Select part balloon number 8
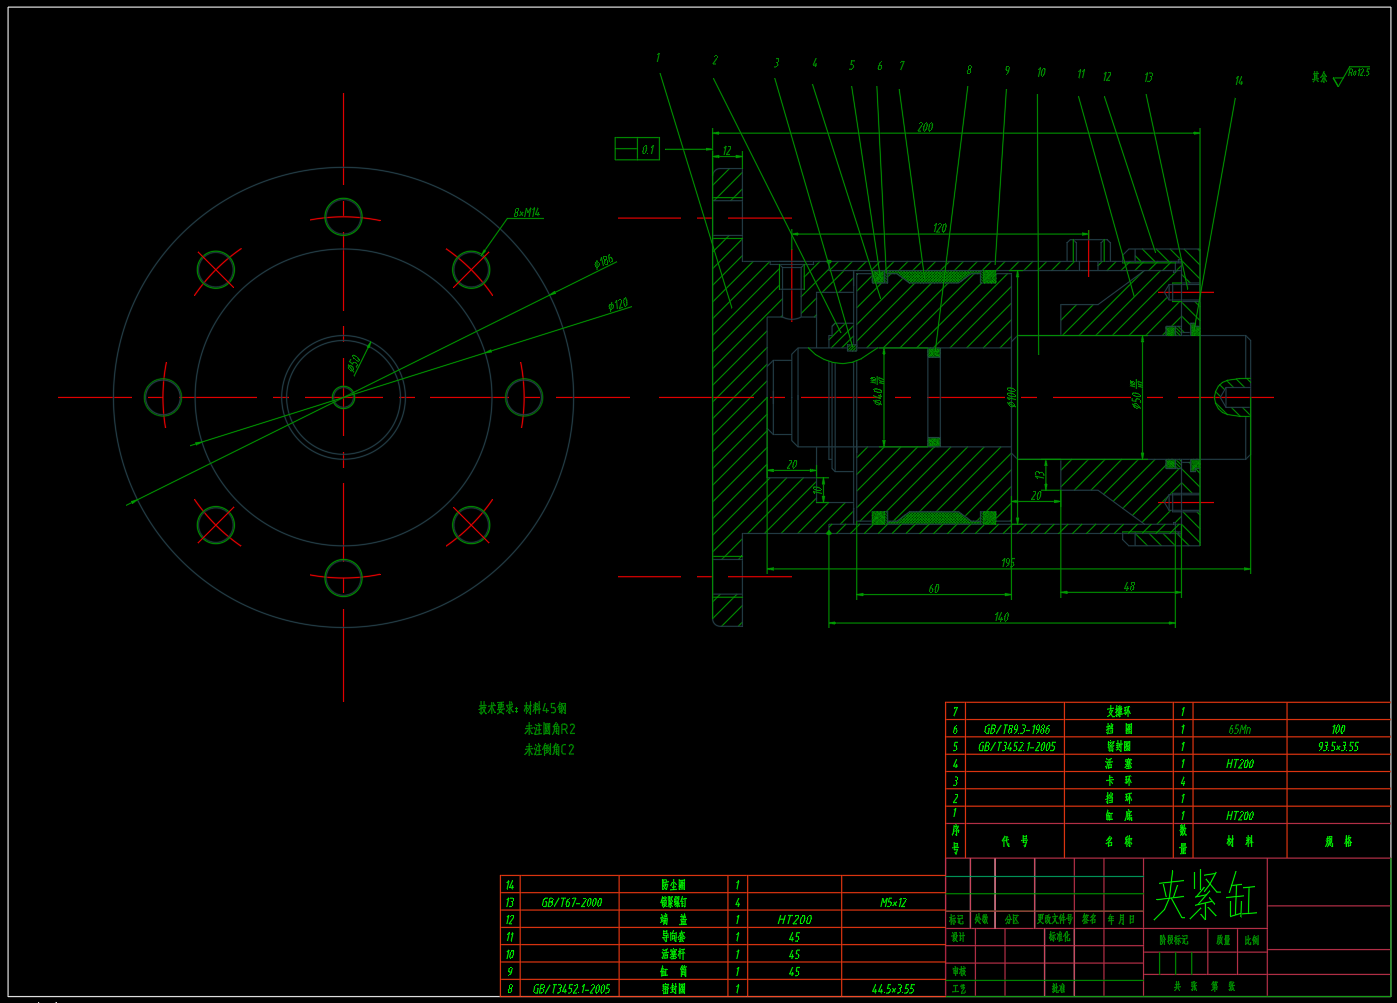This screenshot has width=1397, height=1003. pyautogui.click(x=968, y=70)
